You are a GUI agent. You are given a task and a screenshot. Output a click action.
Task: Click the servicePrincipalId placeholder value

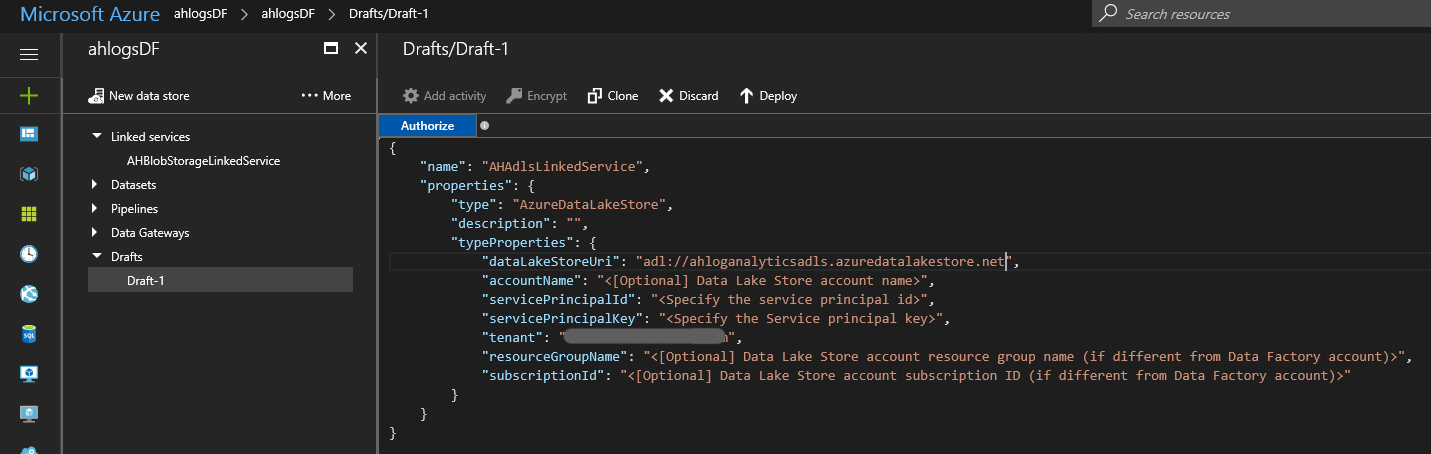point(792,300)
